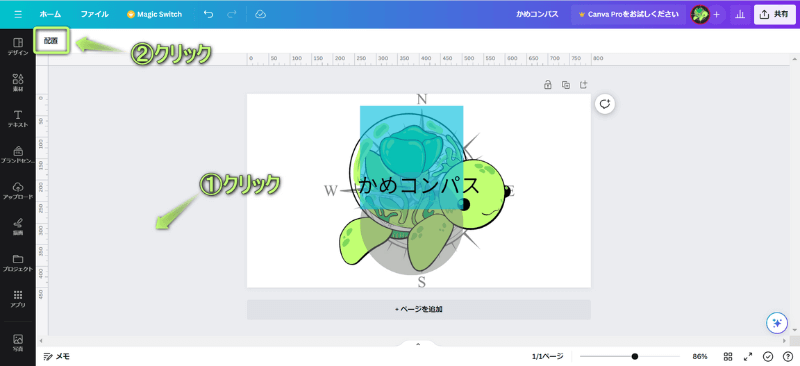The width and height of the screenshot is (800, 366).
Task: Select the design title かめコンパス in the header
Action: point(537,14)
